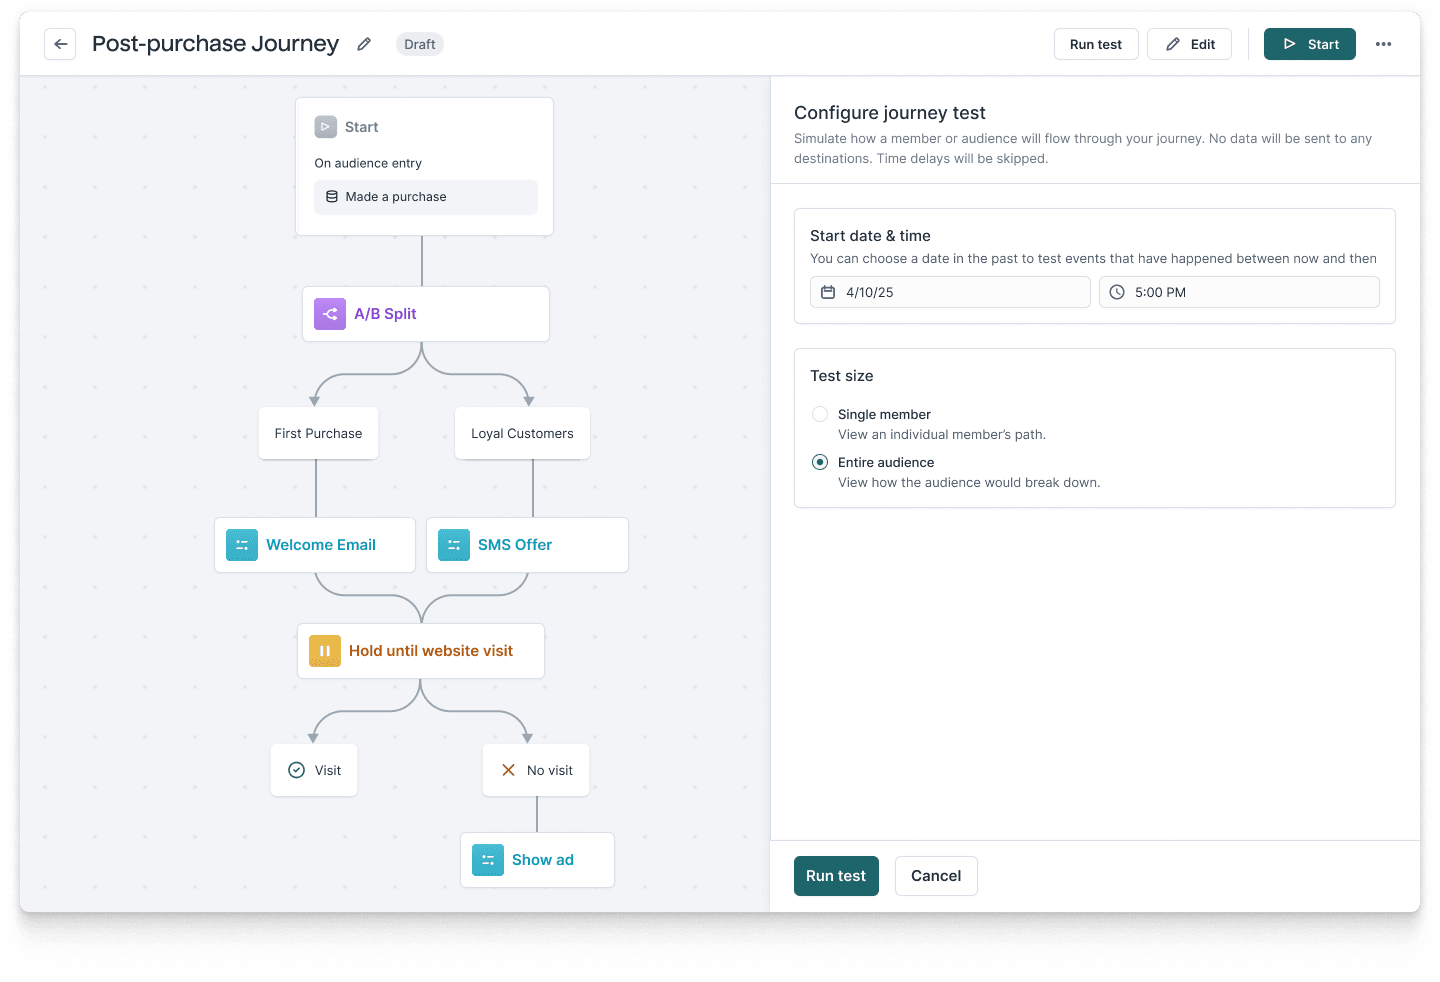The width and height of the screenshot is (1440, 982).
Task: Open the start date picker showing 4/10/25
Action: click(x=949, y=292)
